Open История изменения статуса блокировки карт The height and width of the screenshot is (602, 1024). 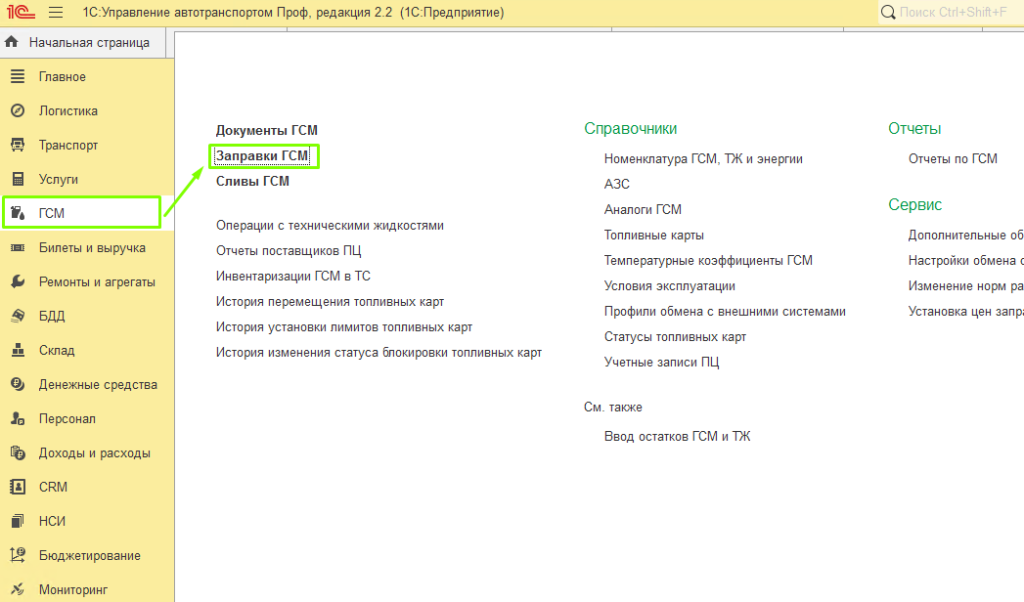379,353
